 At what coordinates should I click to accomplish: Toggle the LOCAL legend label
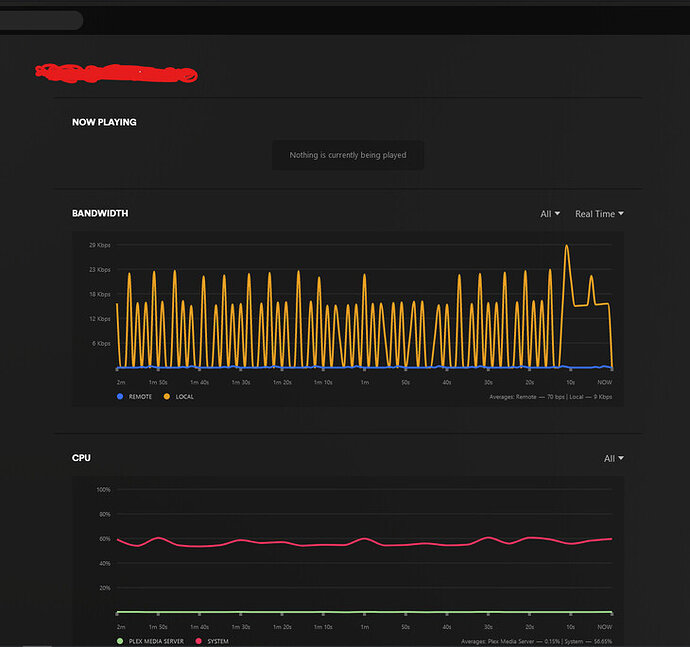(184, 397)
